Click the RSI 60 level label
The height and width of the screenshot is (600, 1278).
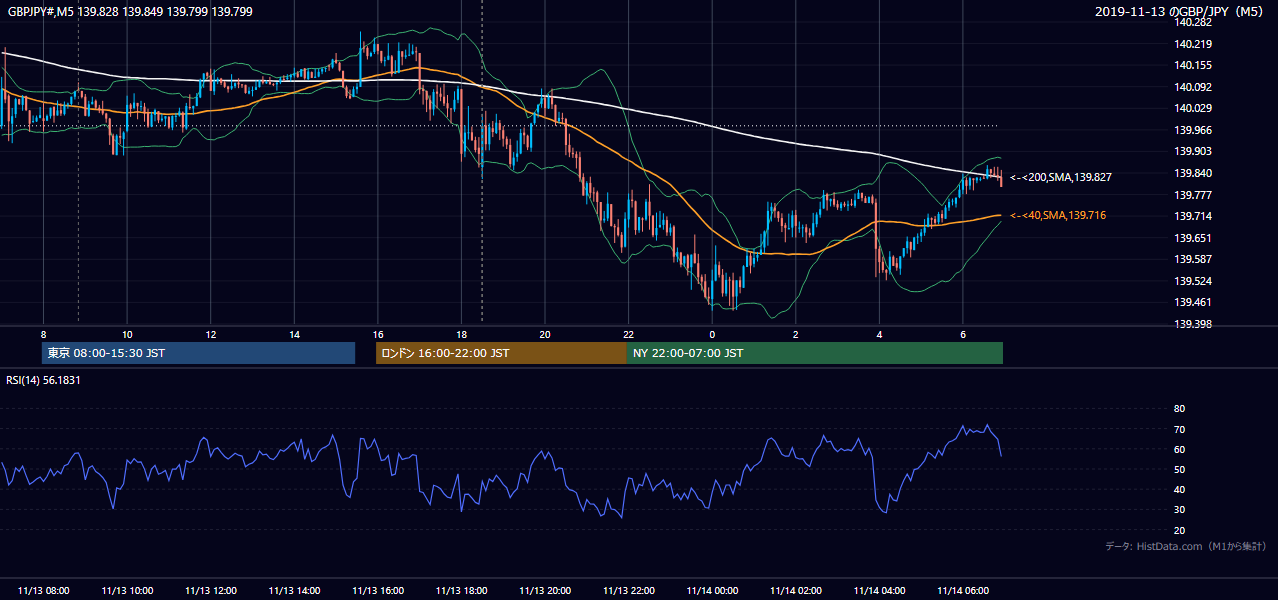tap(1179, 449)
